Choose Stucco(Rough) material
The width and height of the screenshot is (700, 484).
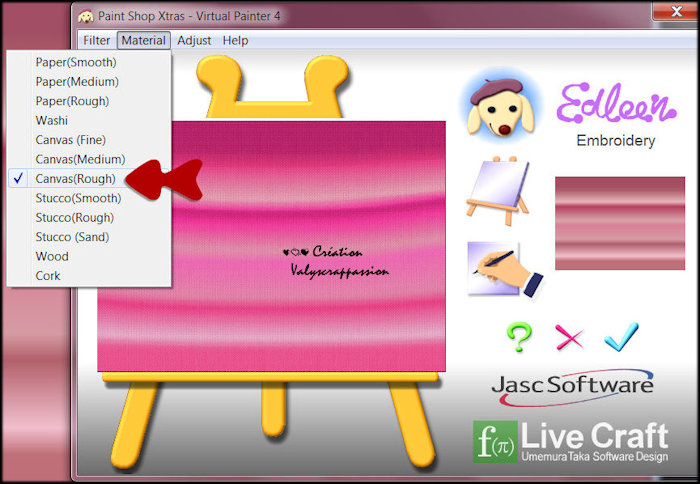pyautogui.click(x=89, y=217)
